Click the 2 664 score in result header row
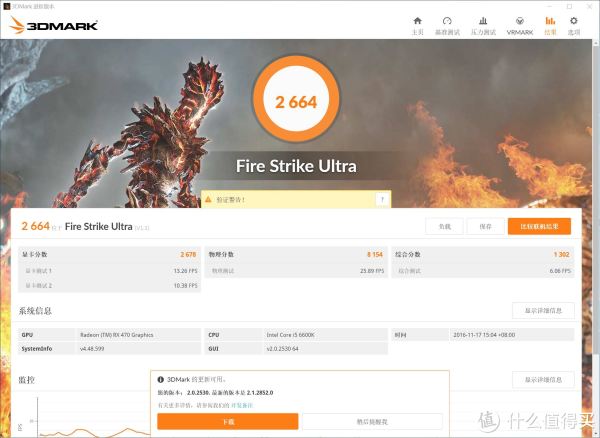This screenshot has width=600, height=438. pyautogui.click(x=36, y=226)
